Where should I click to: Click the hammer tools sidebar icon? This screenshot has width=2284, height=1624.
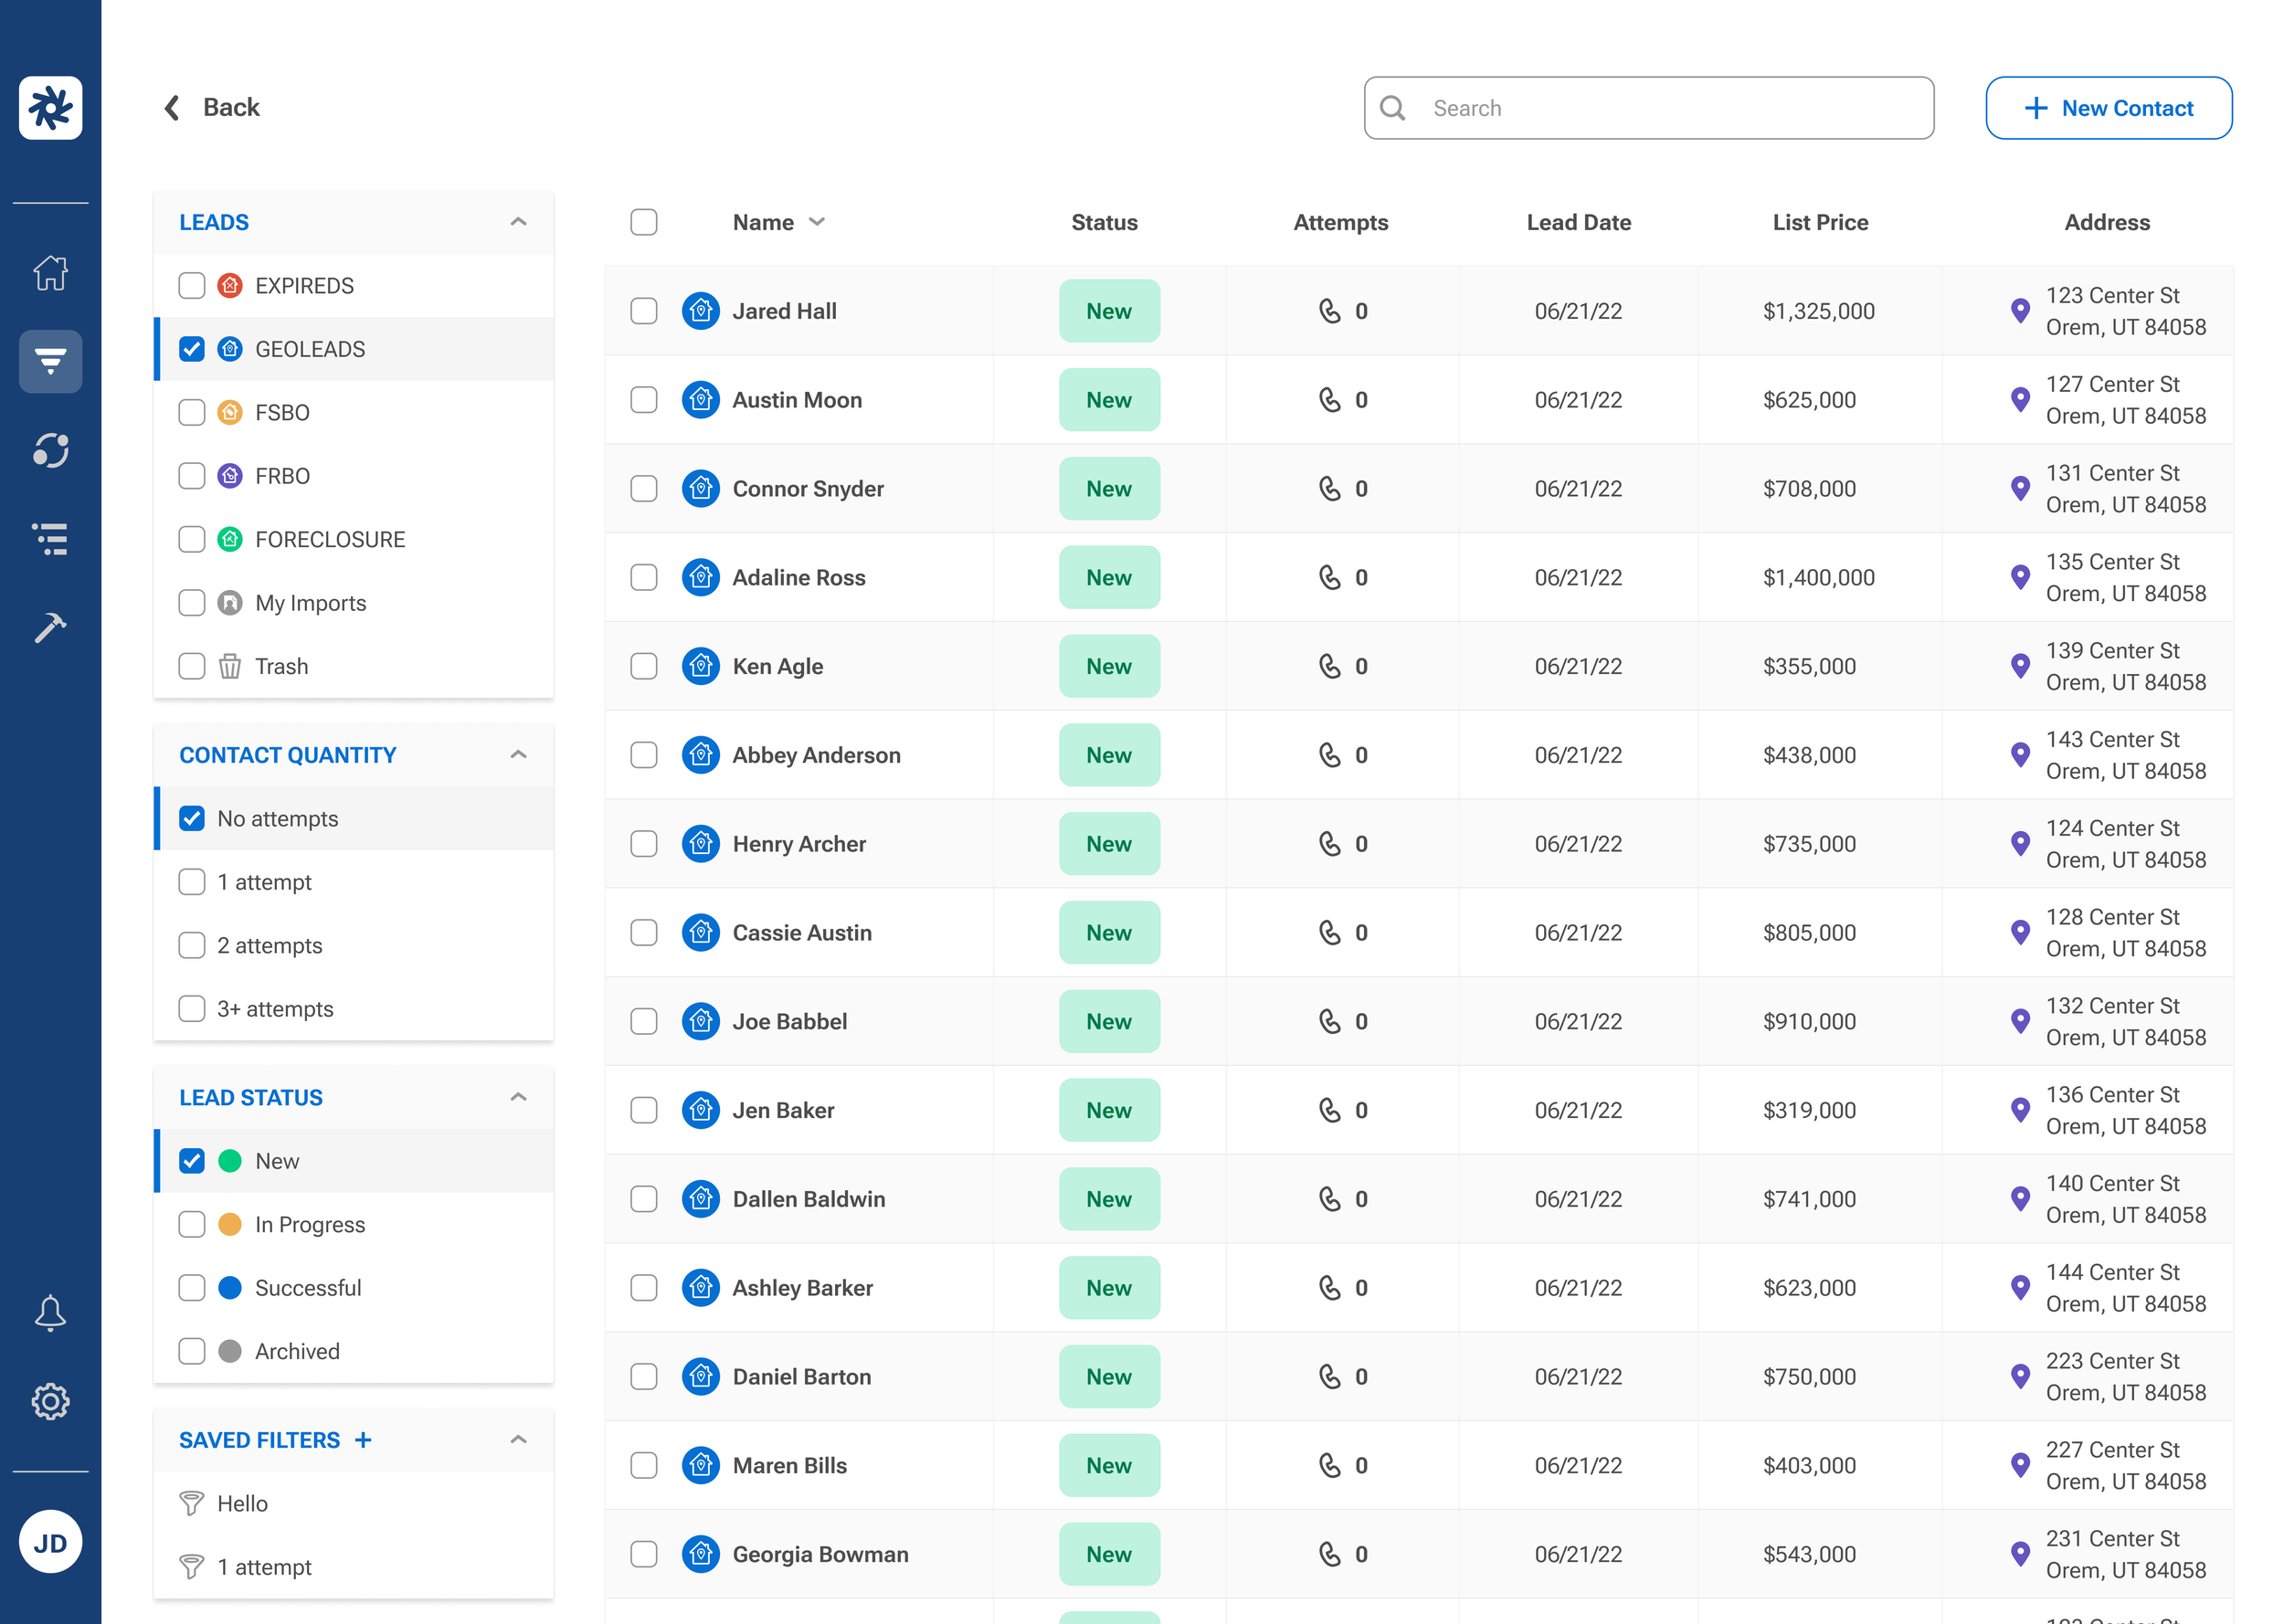click(x=50, y=627)
